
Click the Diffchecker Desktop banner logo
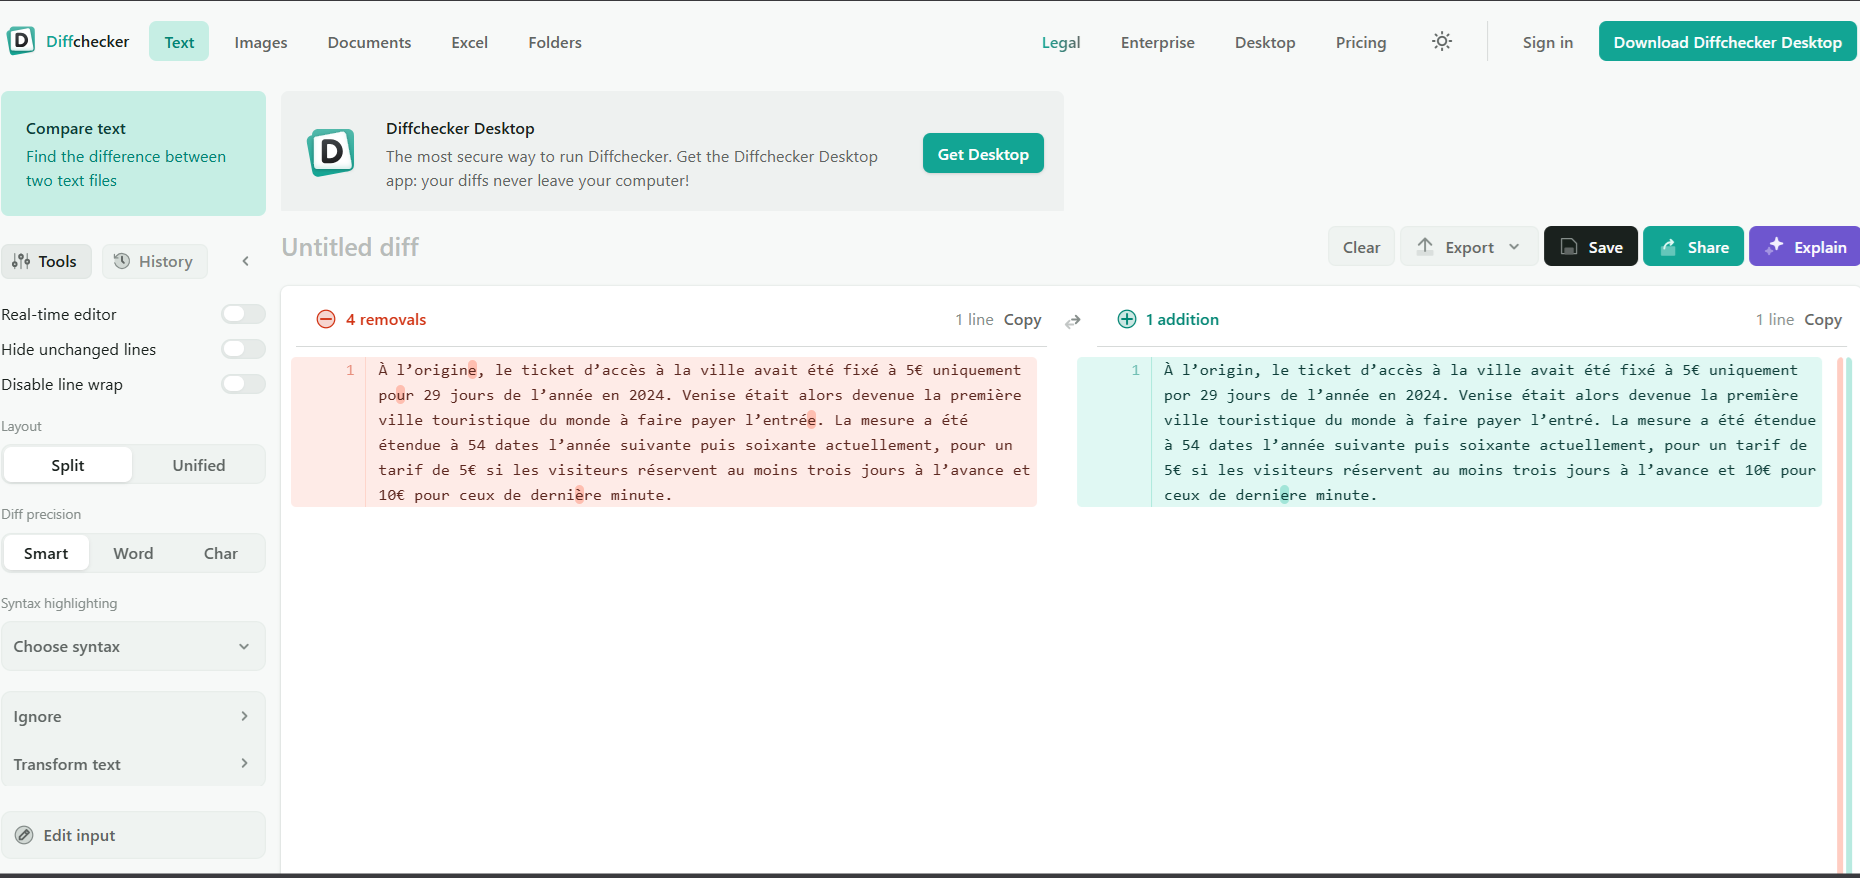pos(331,152)
